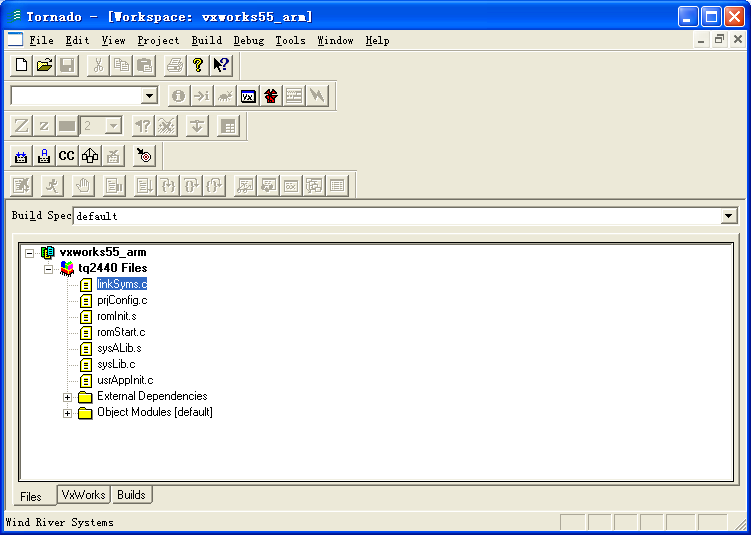The width and height of the screenshot is (751, 535).
Task: Open the Project menu
Action: 158,41
